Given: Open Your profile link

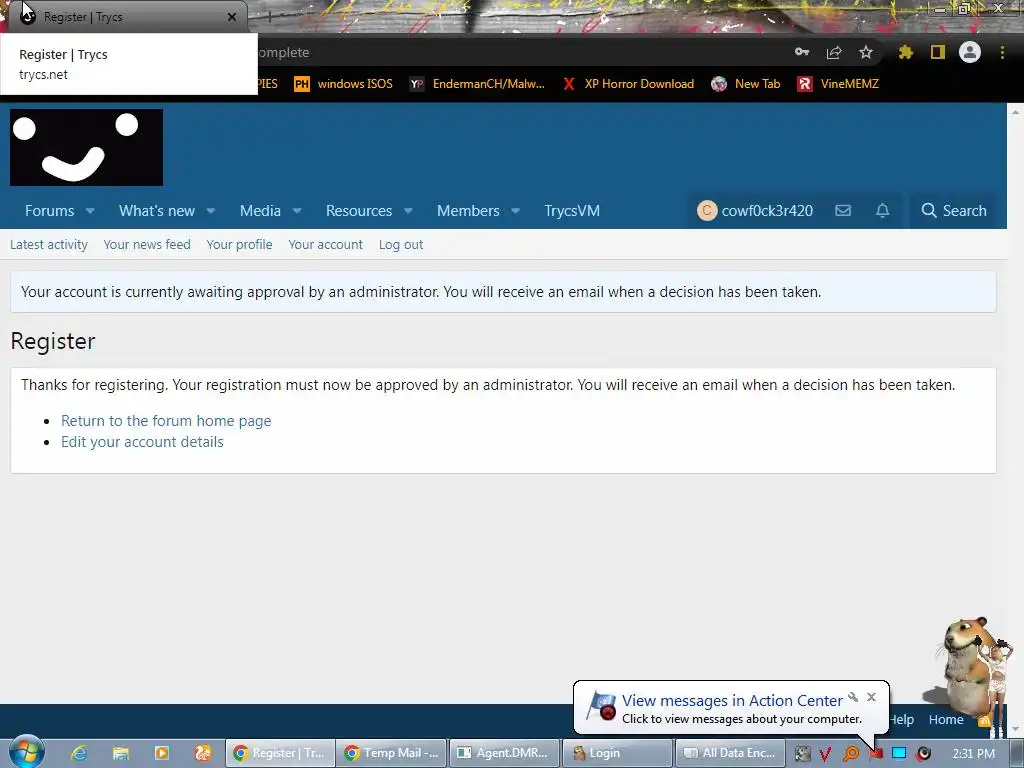Looking at the screenshot, I should [240, 245].
